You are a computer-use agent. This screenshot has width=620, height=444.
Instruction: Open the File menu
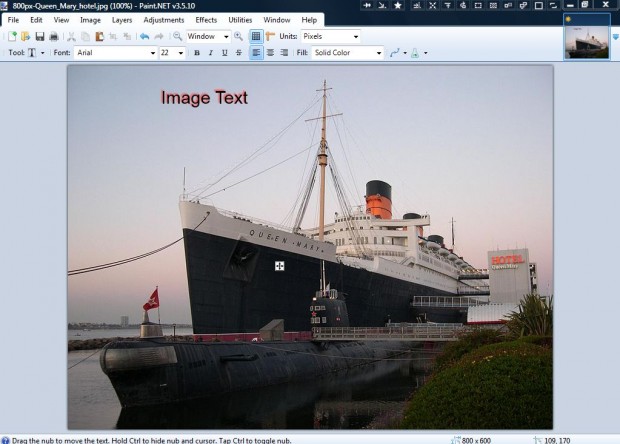point(13,20)
